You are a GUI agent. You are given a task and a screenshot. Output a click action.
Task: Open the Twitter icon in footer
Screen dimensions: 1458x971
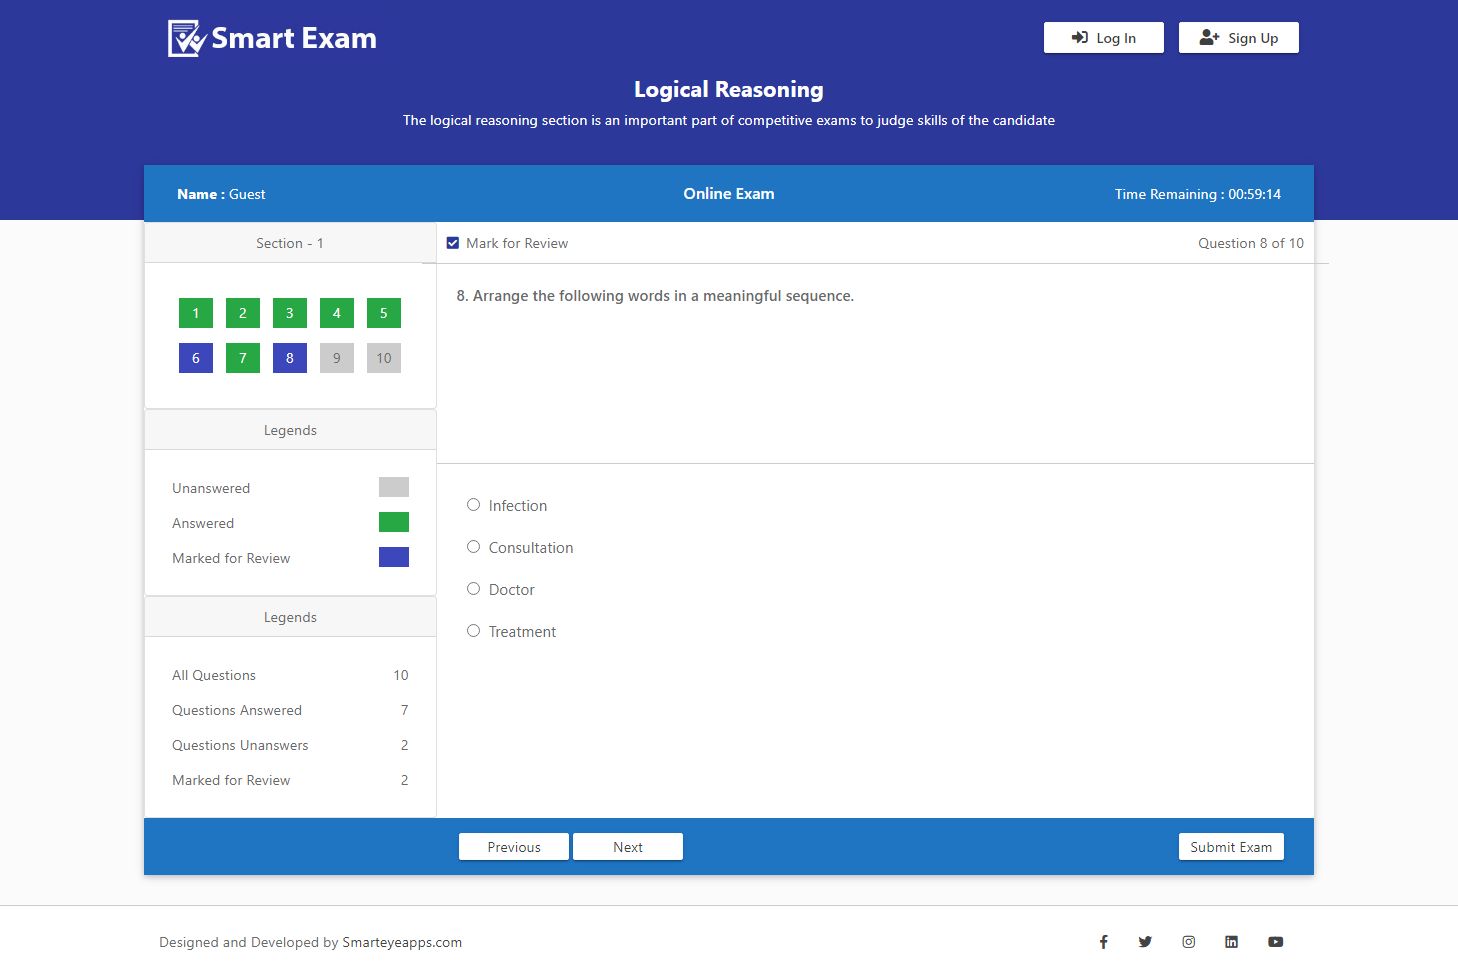1145,942
